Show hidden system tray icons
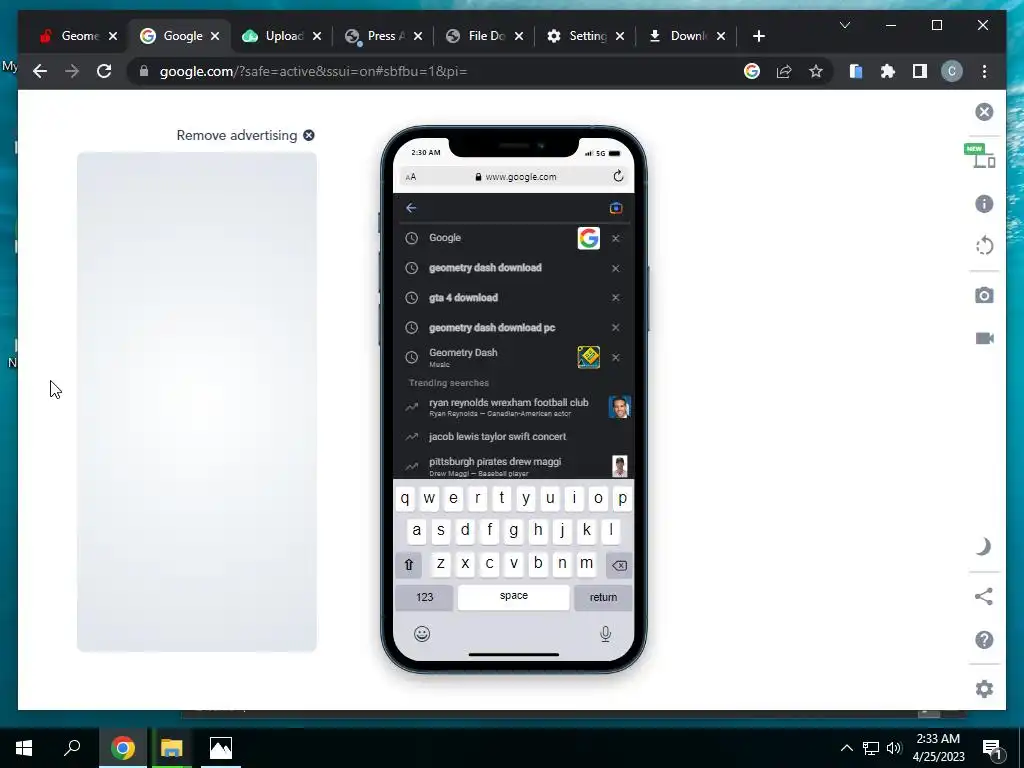This screenshot has height=768, width=1024. 846,748
